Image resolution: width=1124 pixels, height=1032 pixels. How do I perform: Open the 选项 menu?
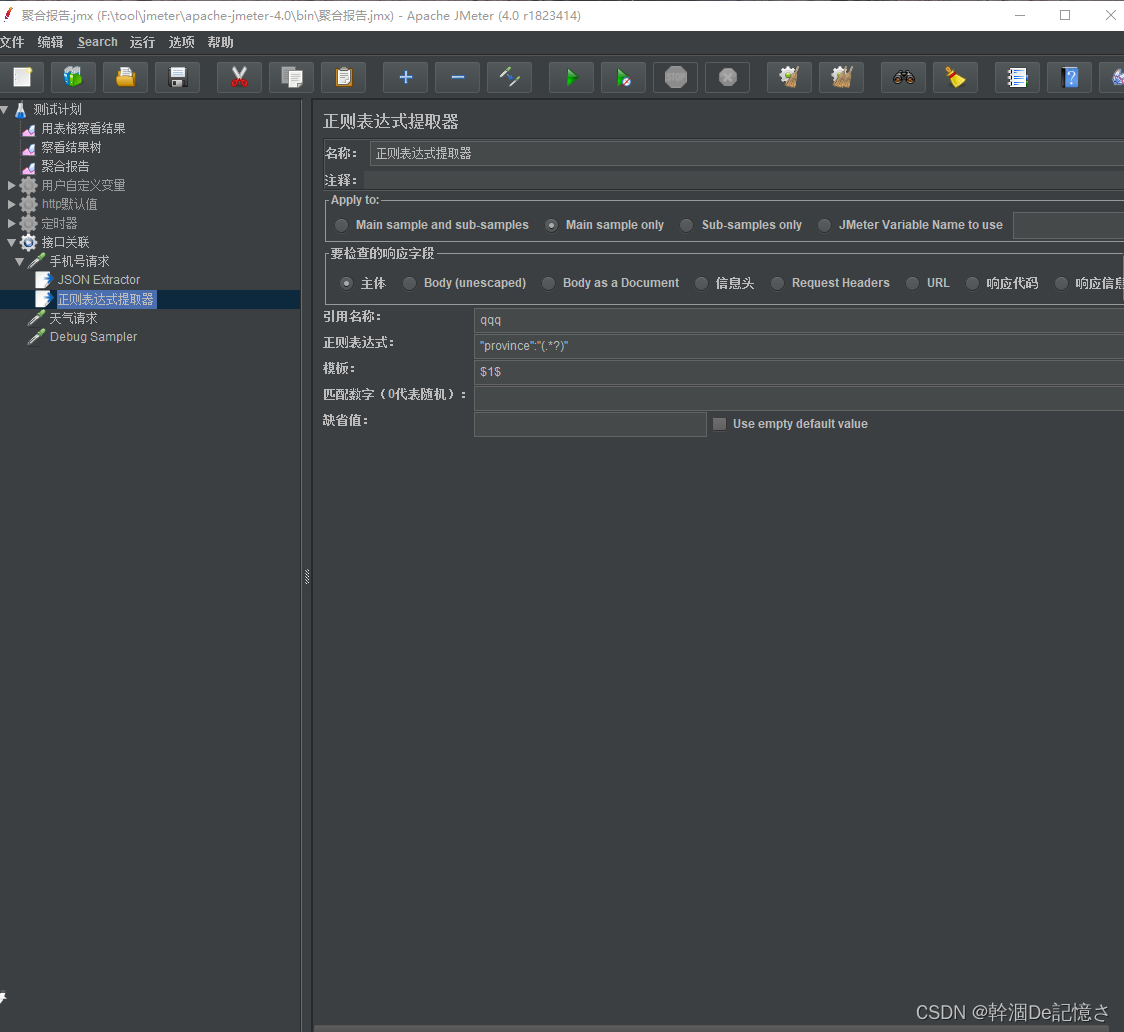click(181, 42)
